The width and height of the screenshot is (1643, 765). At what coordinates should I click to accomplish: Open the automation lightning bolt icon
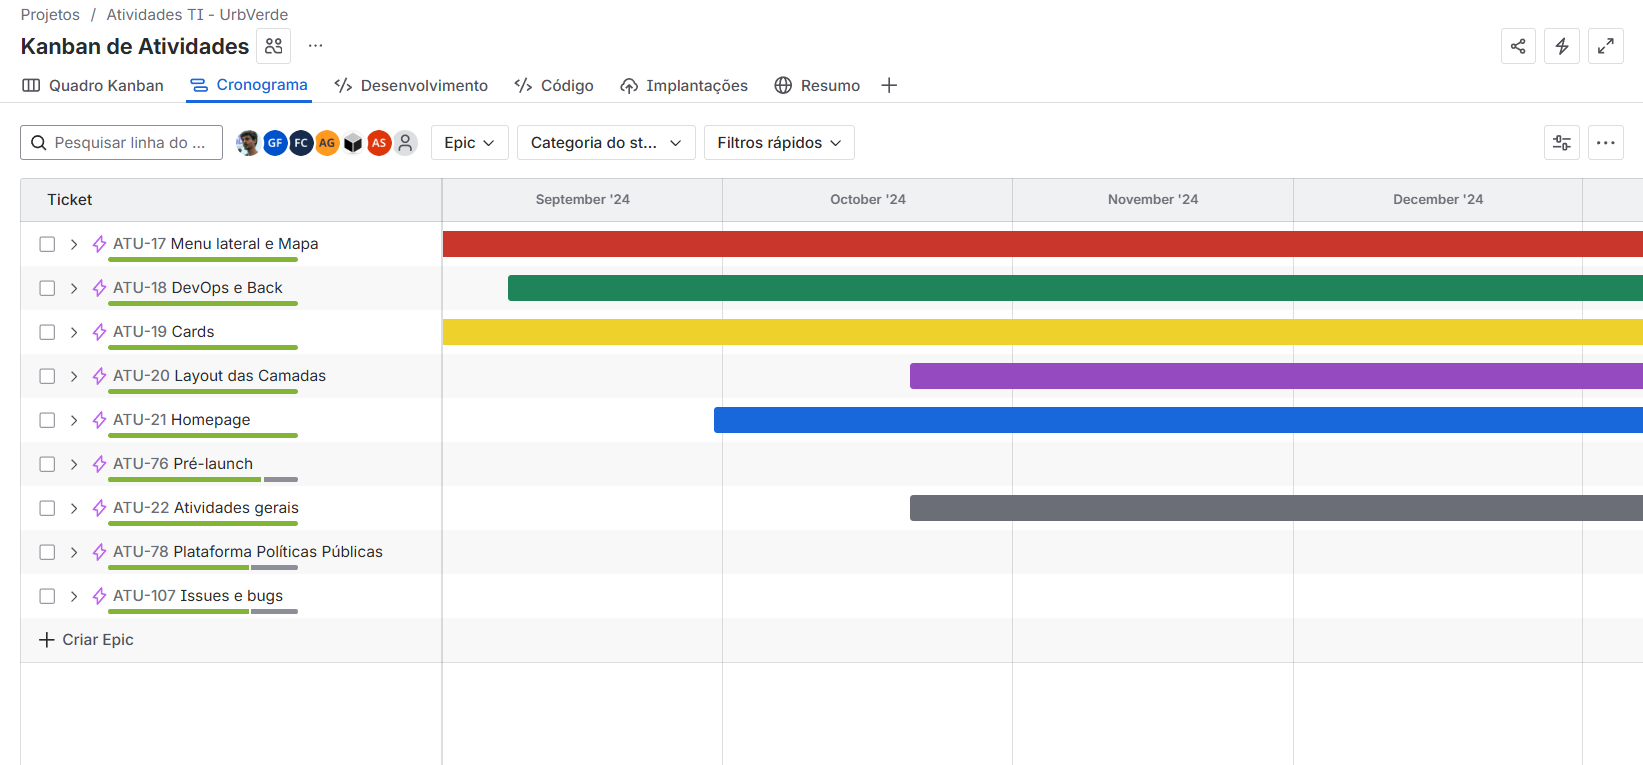tap(1561, 46)
